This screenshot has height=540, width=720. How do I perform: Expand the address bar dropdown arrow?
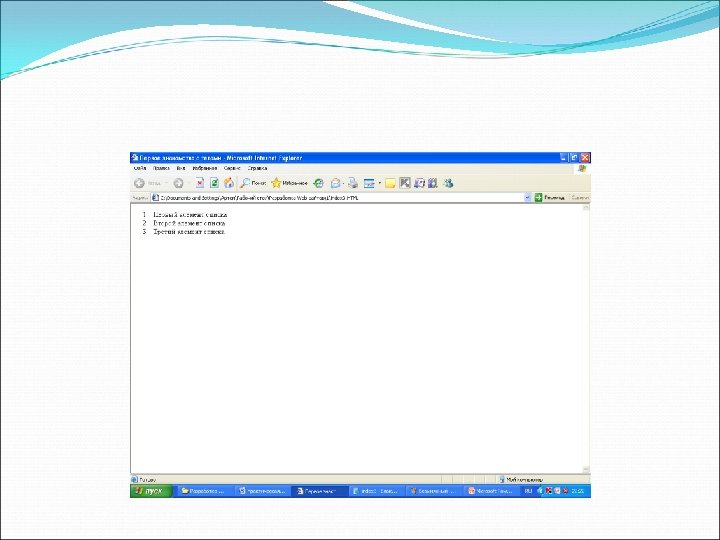tap(527, 197)
